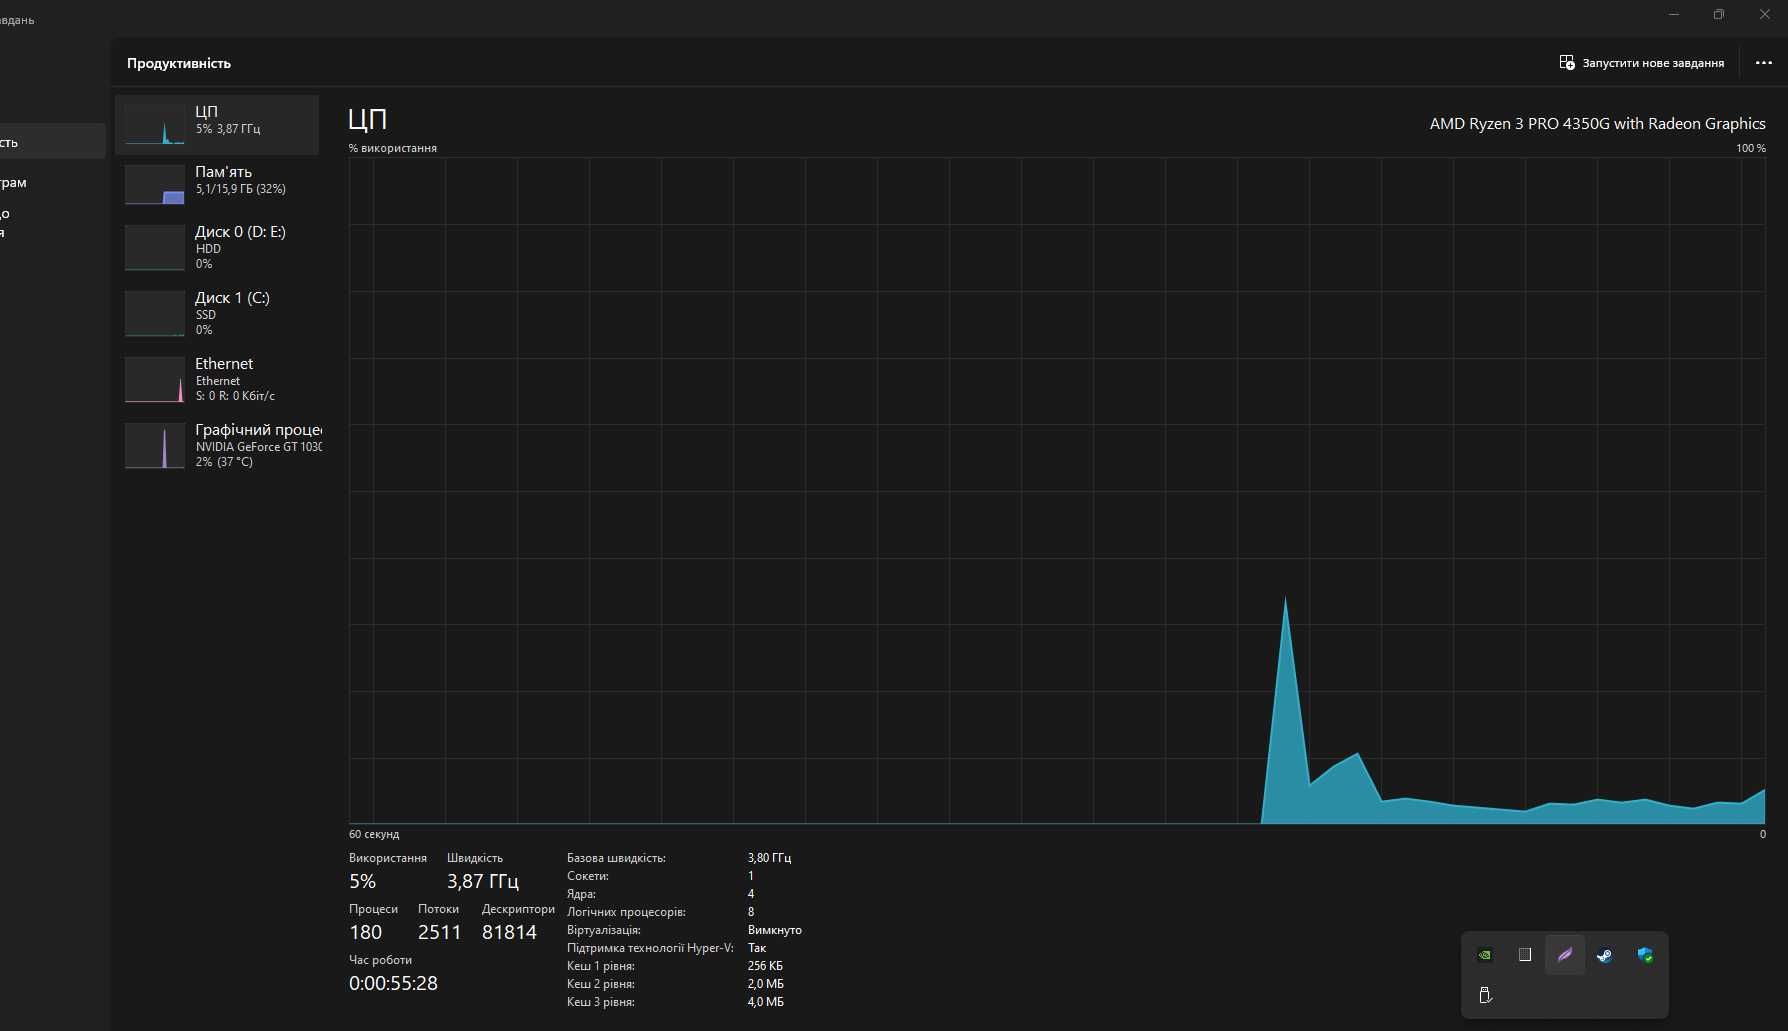
Task: Click the 5% value under Використання
Action: 362,881
